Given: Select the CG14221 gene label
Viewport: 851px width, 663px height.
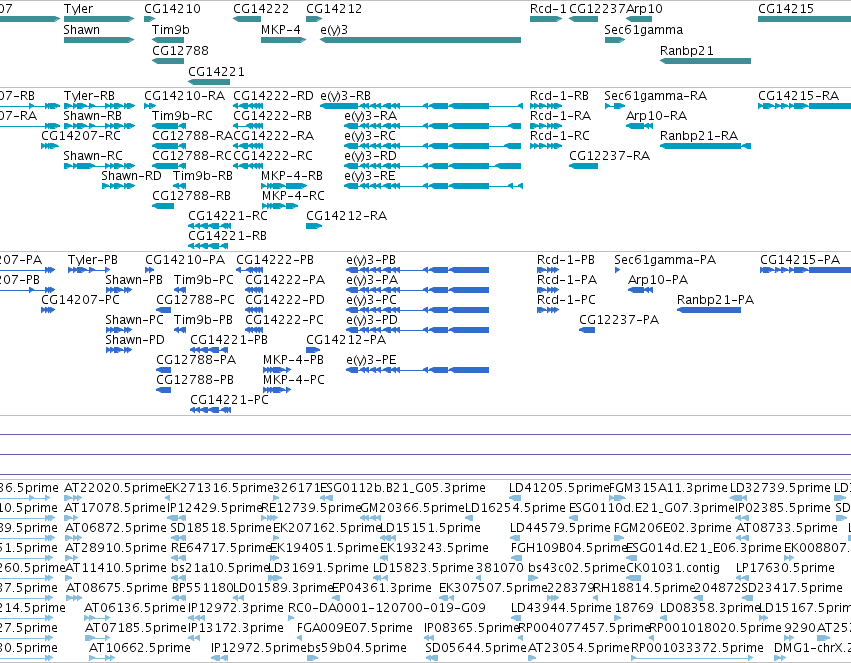Looking at the screenshot, I should pos(216,72).
